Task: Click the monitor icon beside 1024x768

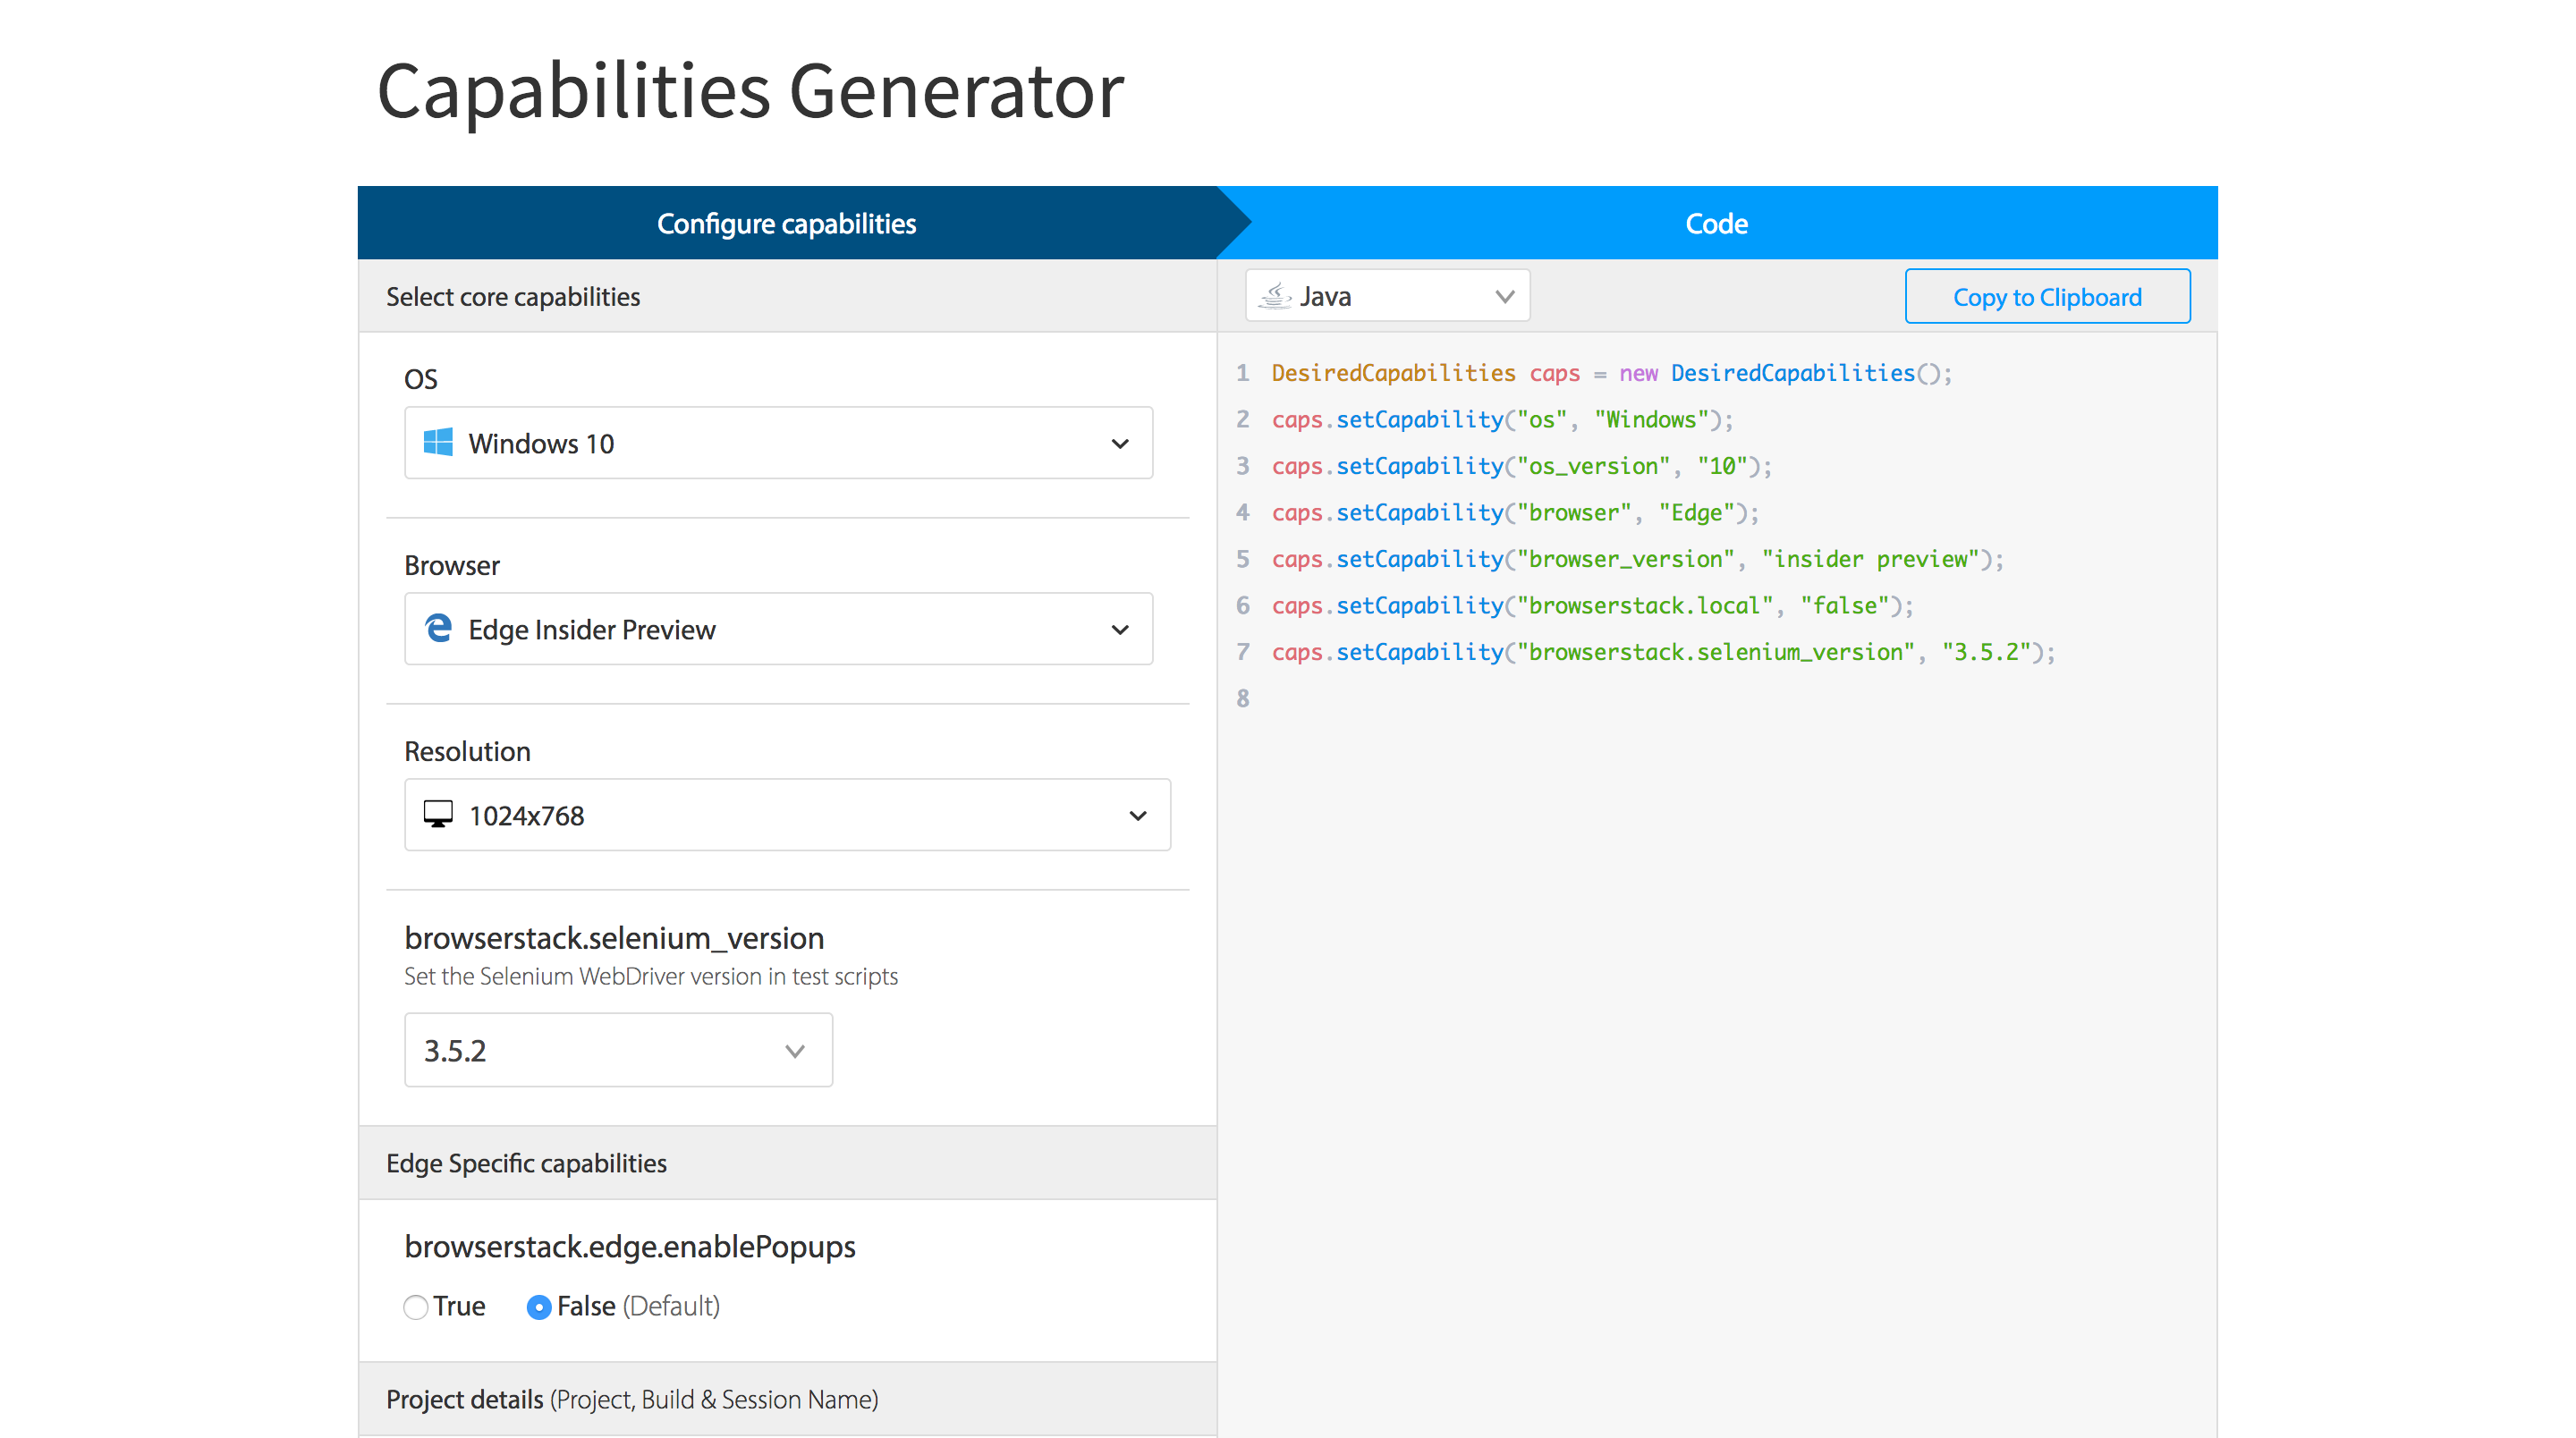Action: coord(438,814)
